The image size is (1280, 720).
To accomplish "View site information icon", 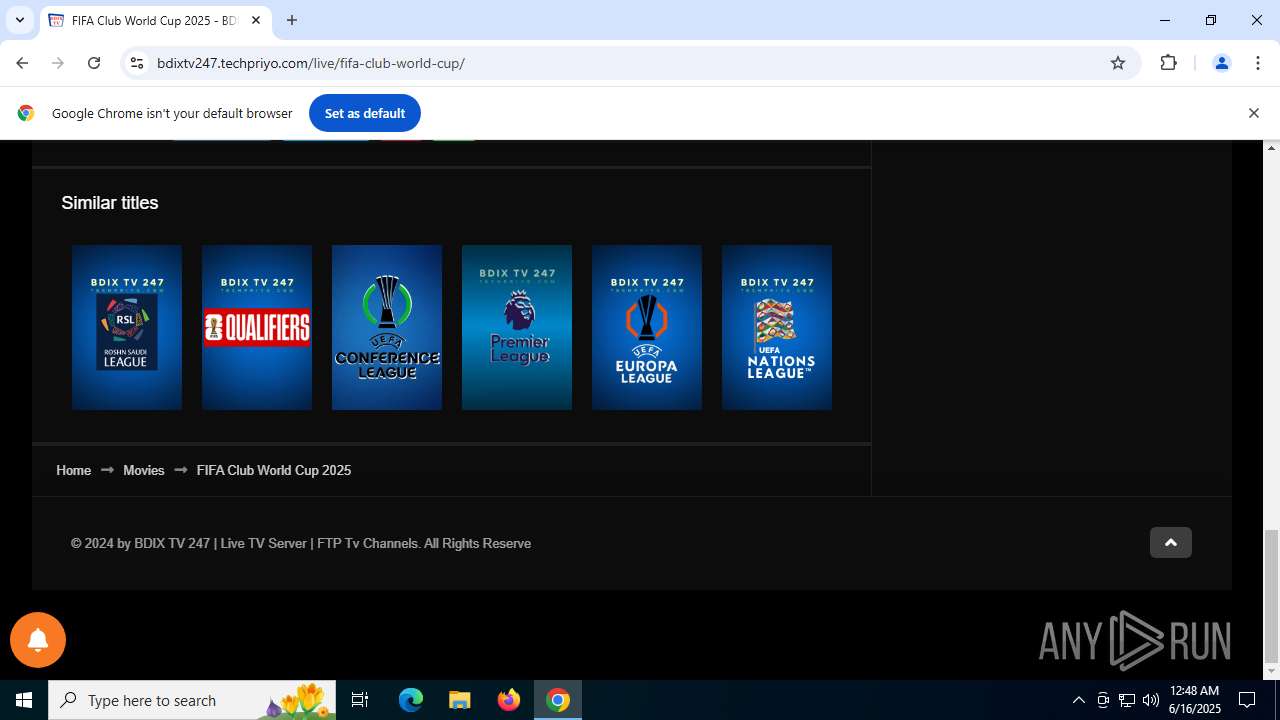I will pyautogui.click(x=137, y=63).
